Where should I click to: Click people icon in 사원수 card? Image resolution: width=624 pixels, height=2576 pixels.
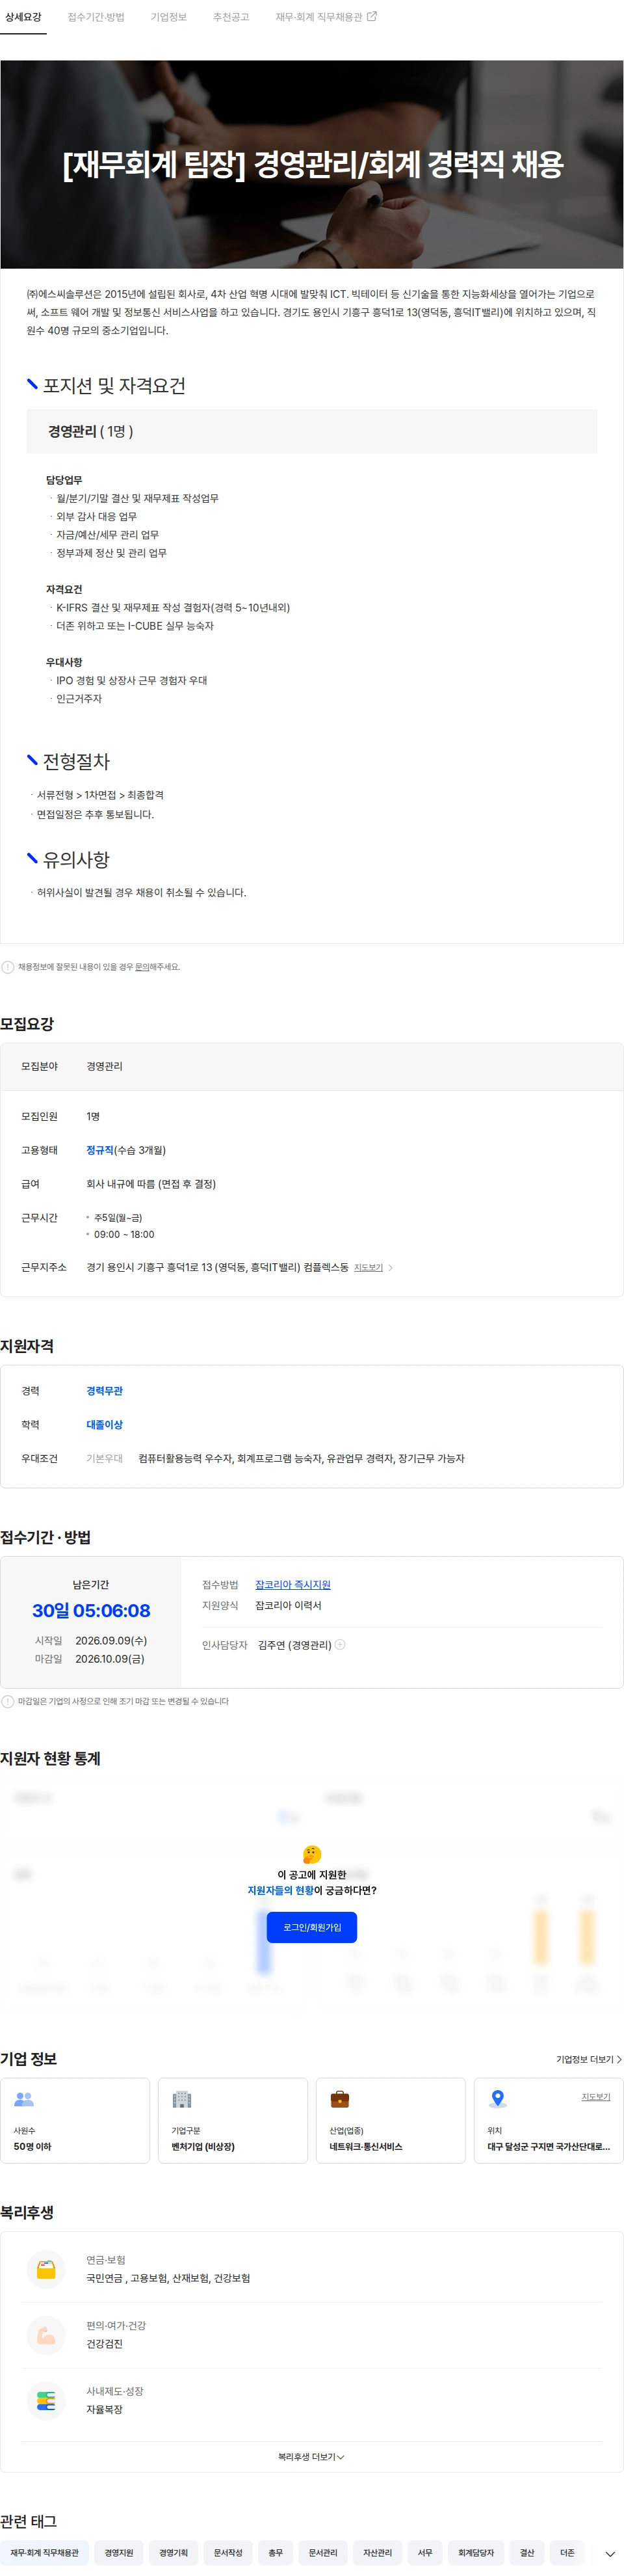coord(24,2099)
